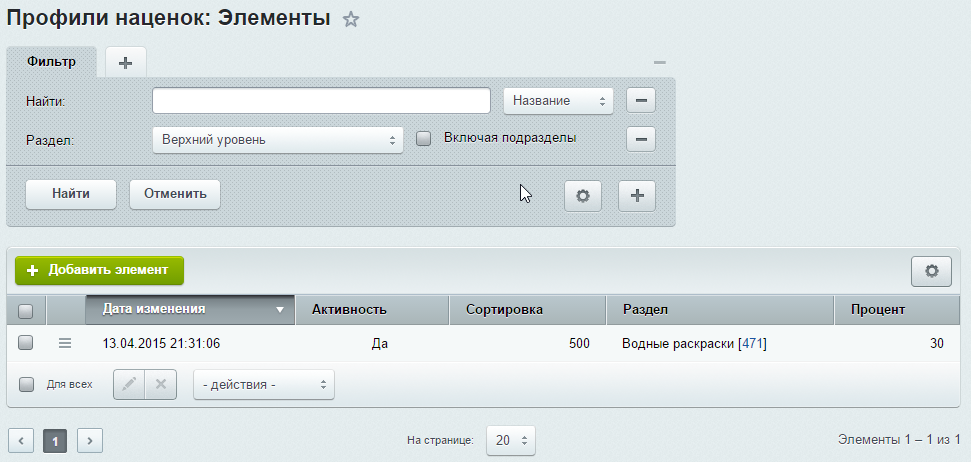Remove the Раздел filter row with minus
This screenshot has width=971, height=462.
pos(641,139)
